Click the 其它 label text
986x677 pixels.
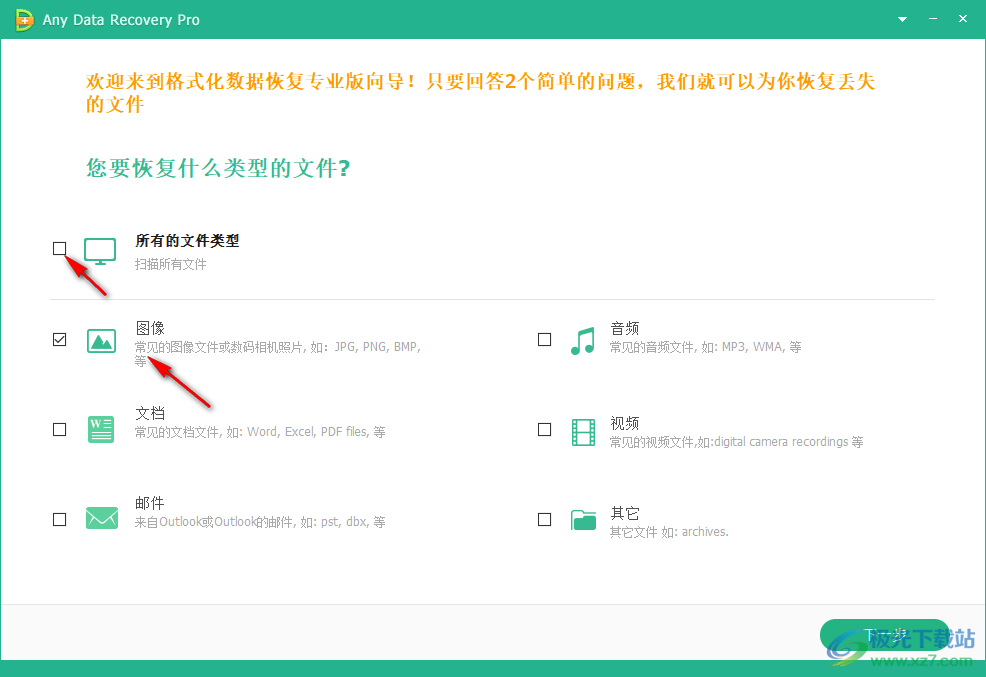click(624, 513)
